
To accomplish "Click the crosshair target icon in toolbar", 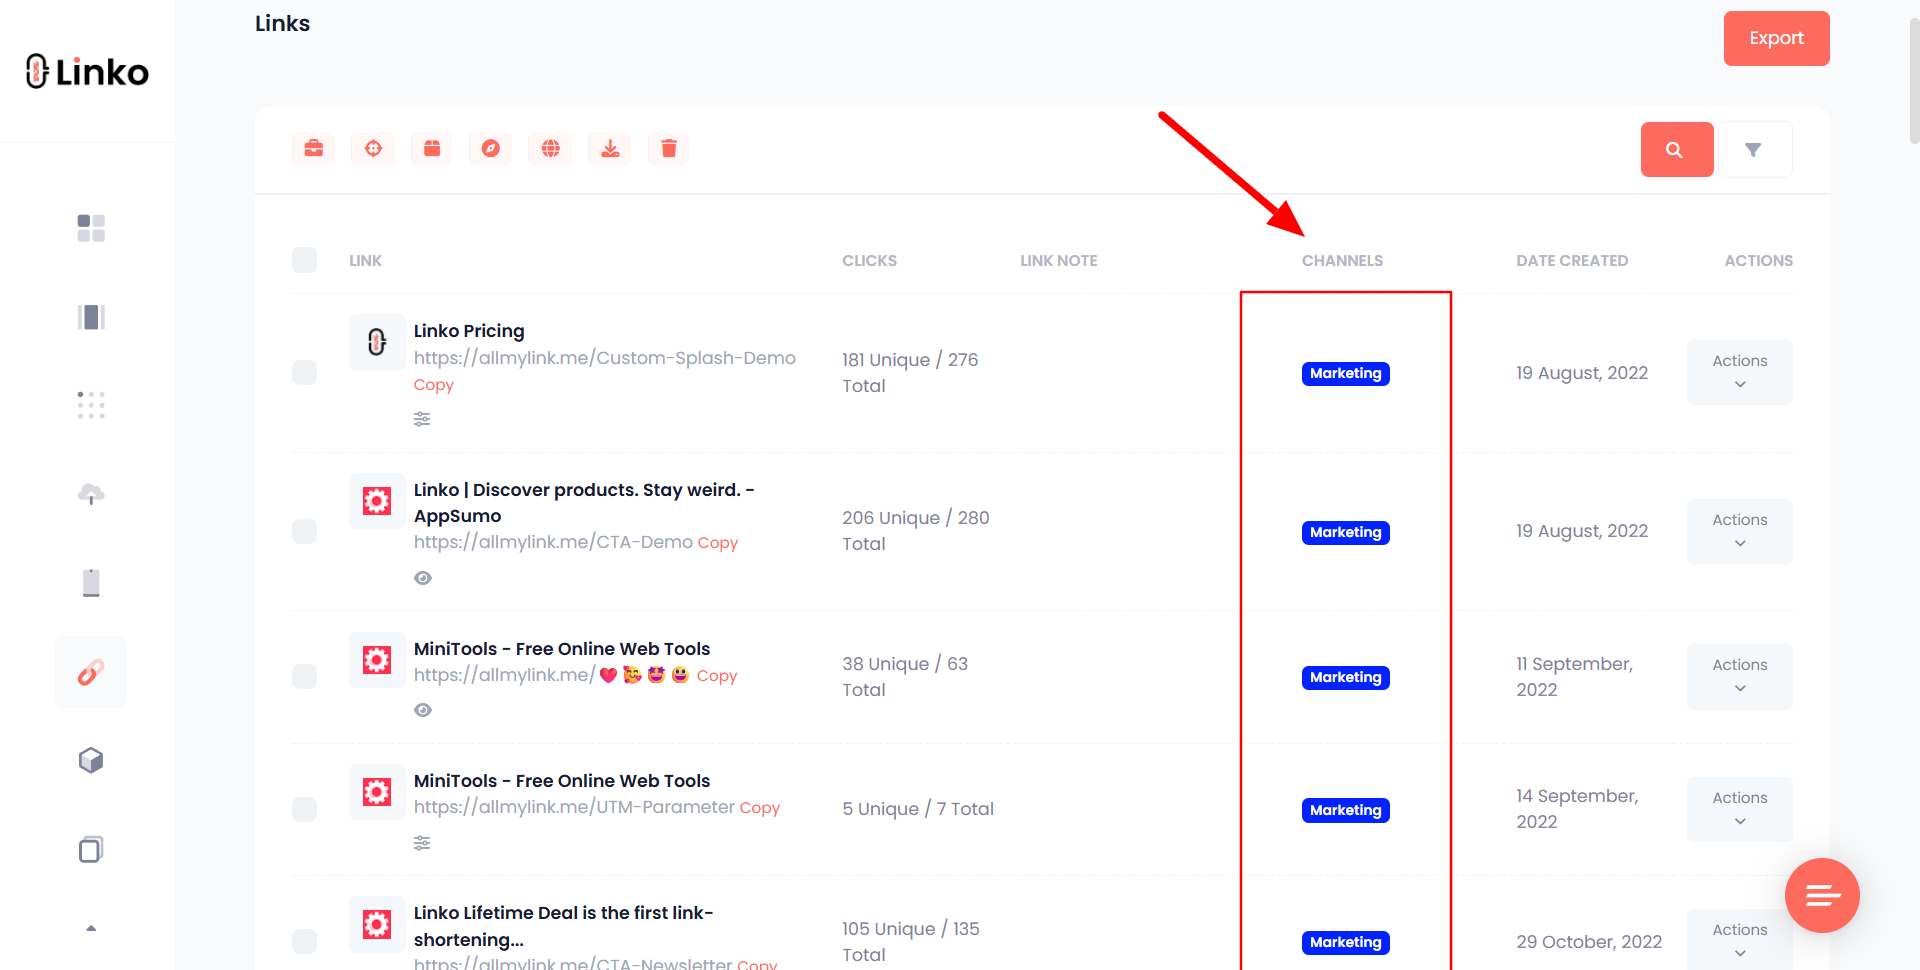I will (x=373, y=149).
